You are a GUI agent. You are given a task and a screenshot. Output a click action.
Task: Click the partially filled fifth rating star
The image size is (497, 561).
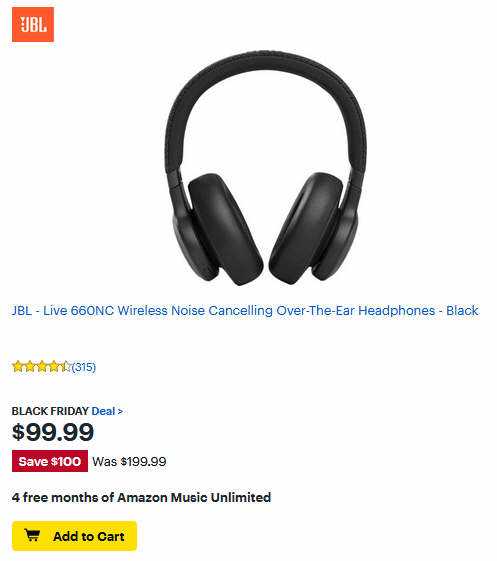click(x=66, y=366)
